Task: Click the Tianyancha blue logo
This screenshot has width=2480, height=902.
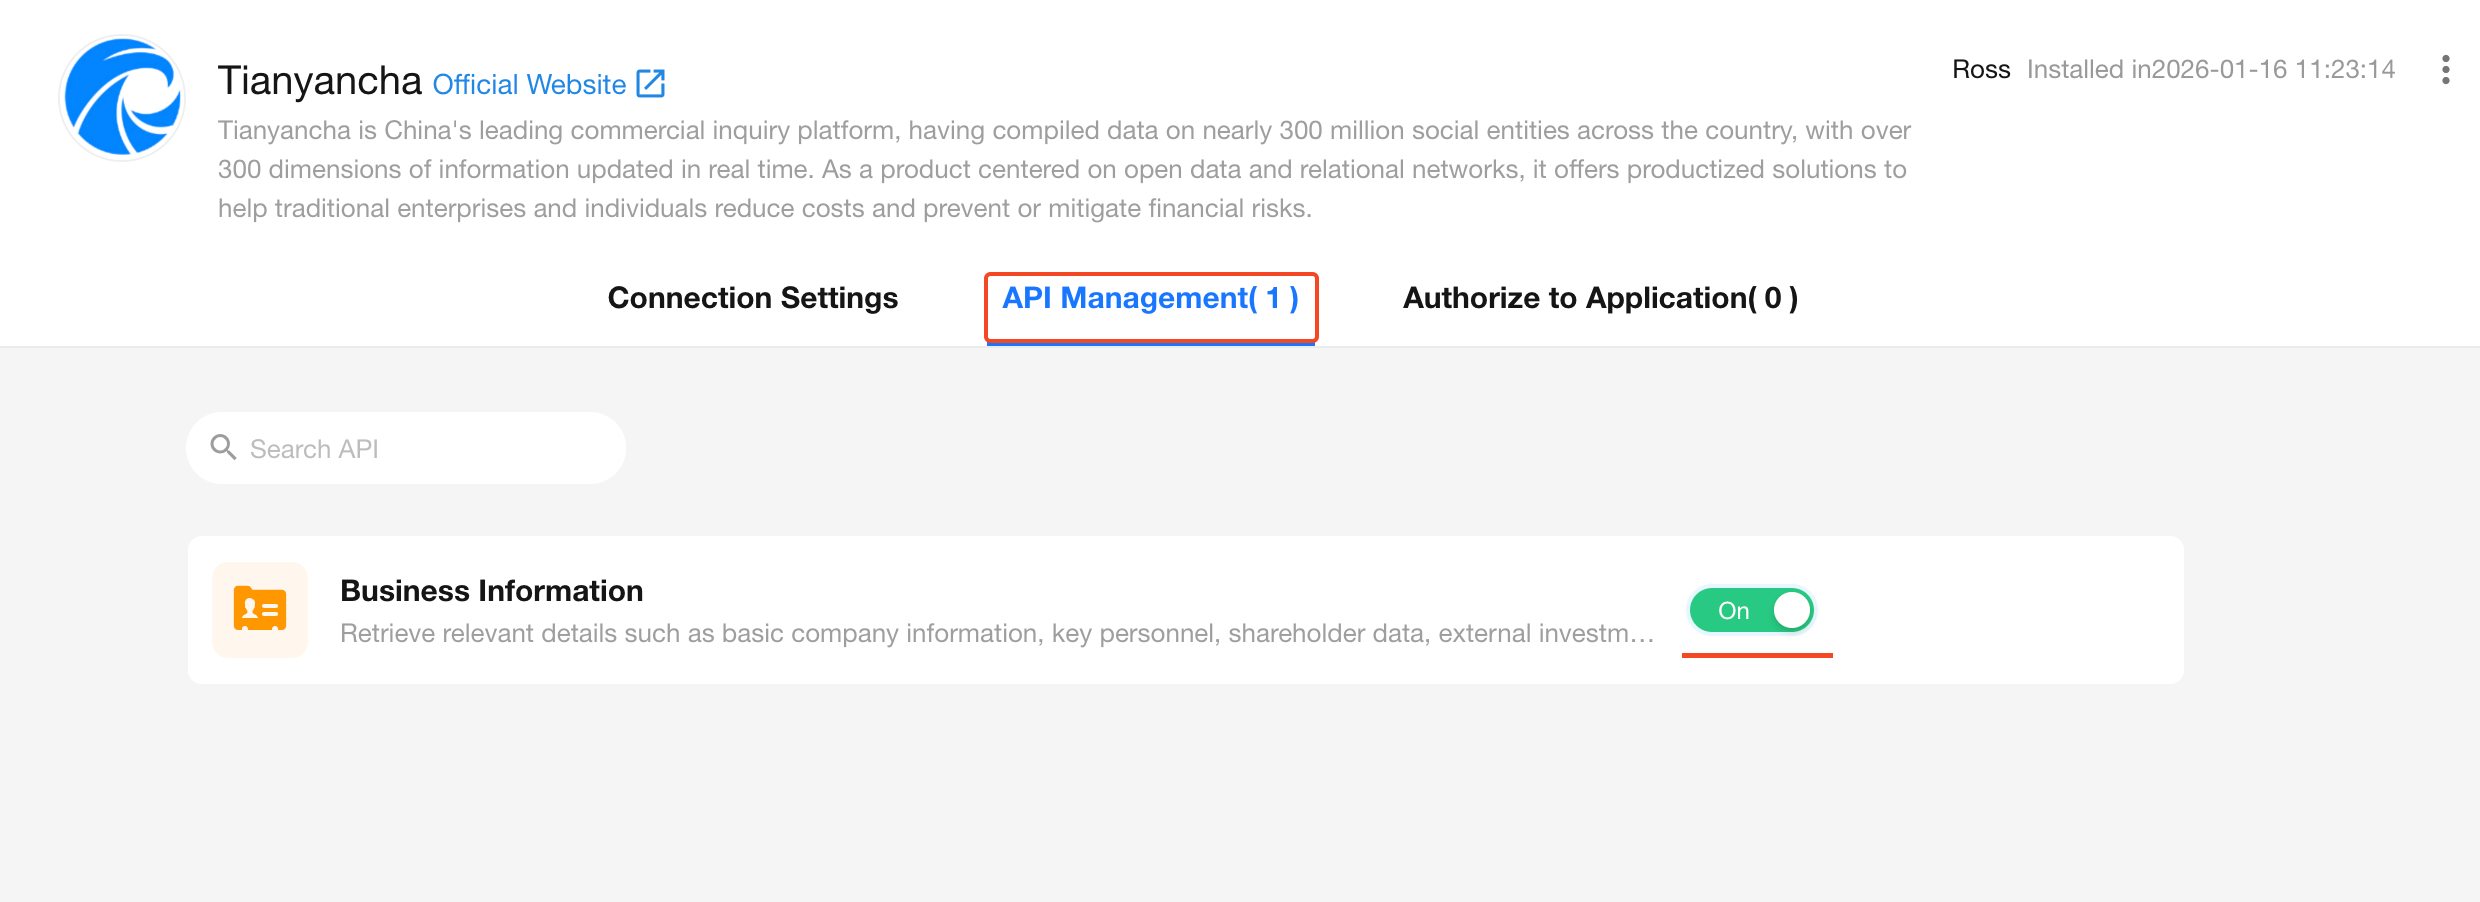Action: [x=122, y=98]
